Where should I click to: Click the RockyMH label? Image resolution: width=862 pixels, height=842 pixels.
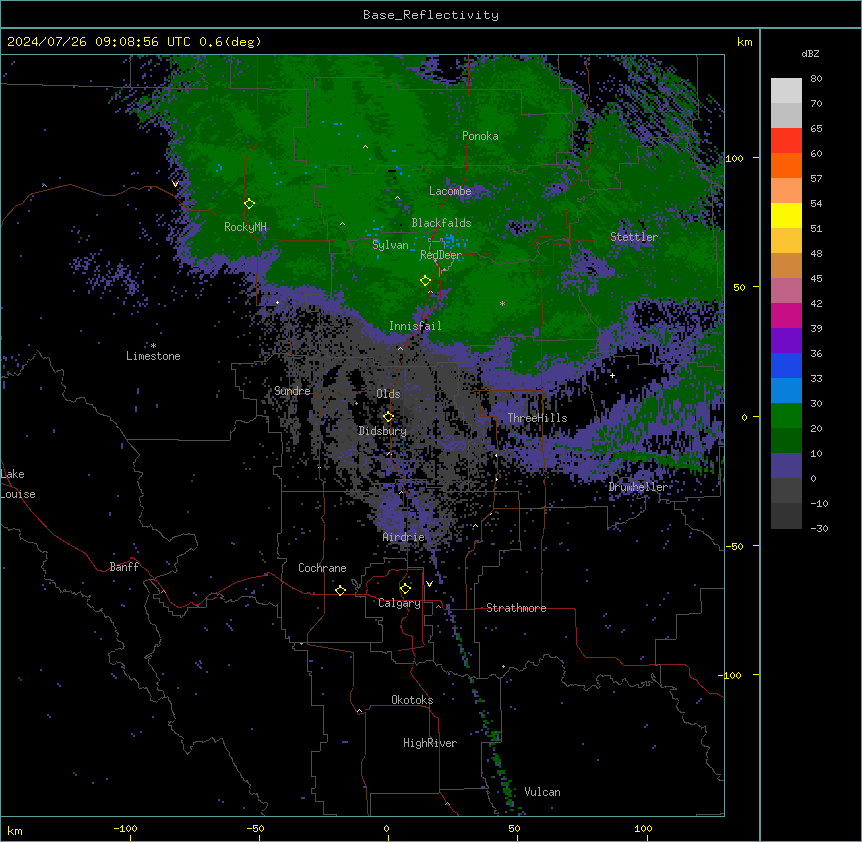[x=245, y=227]
